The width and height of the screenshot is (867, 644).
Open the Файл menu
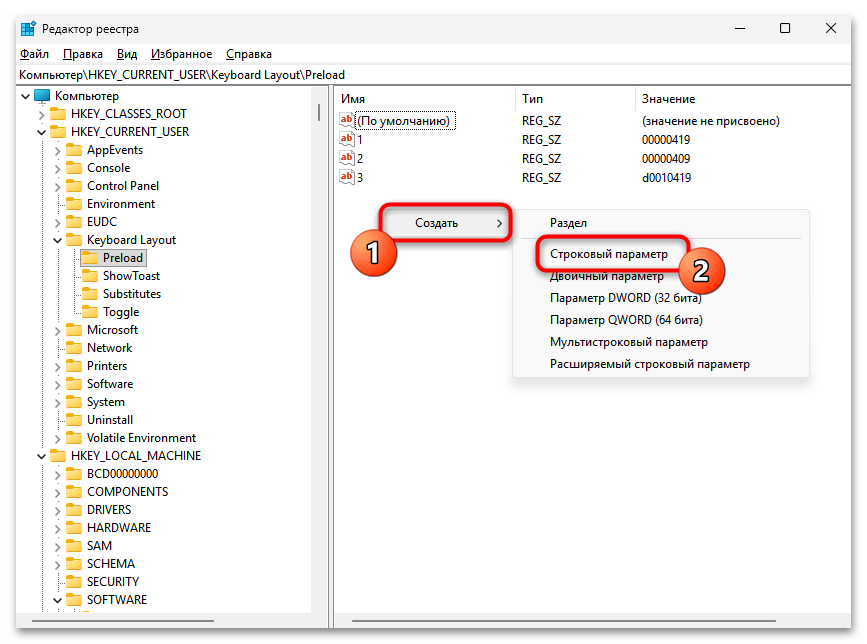34,54
